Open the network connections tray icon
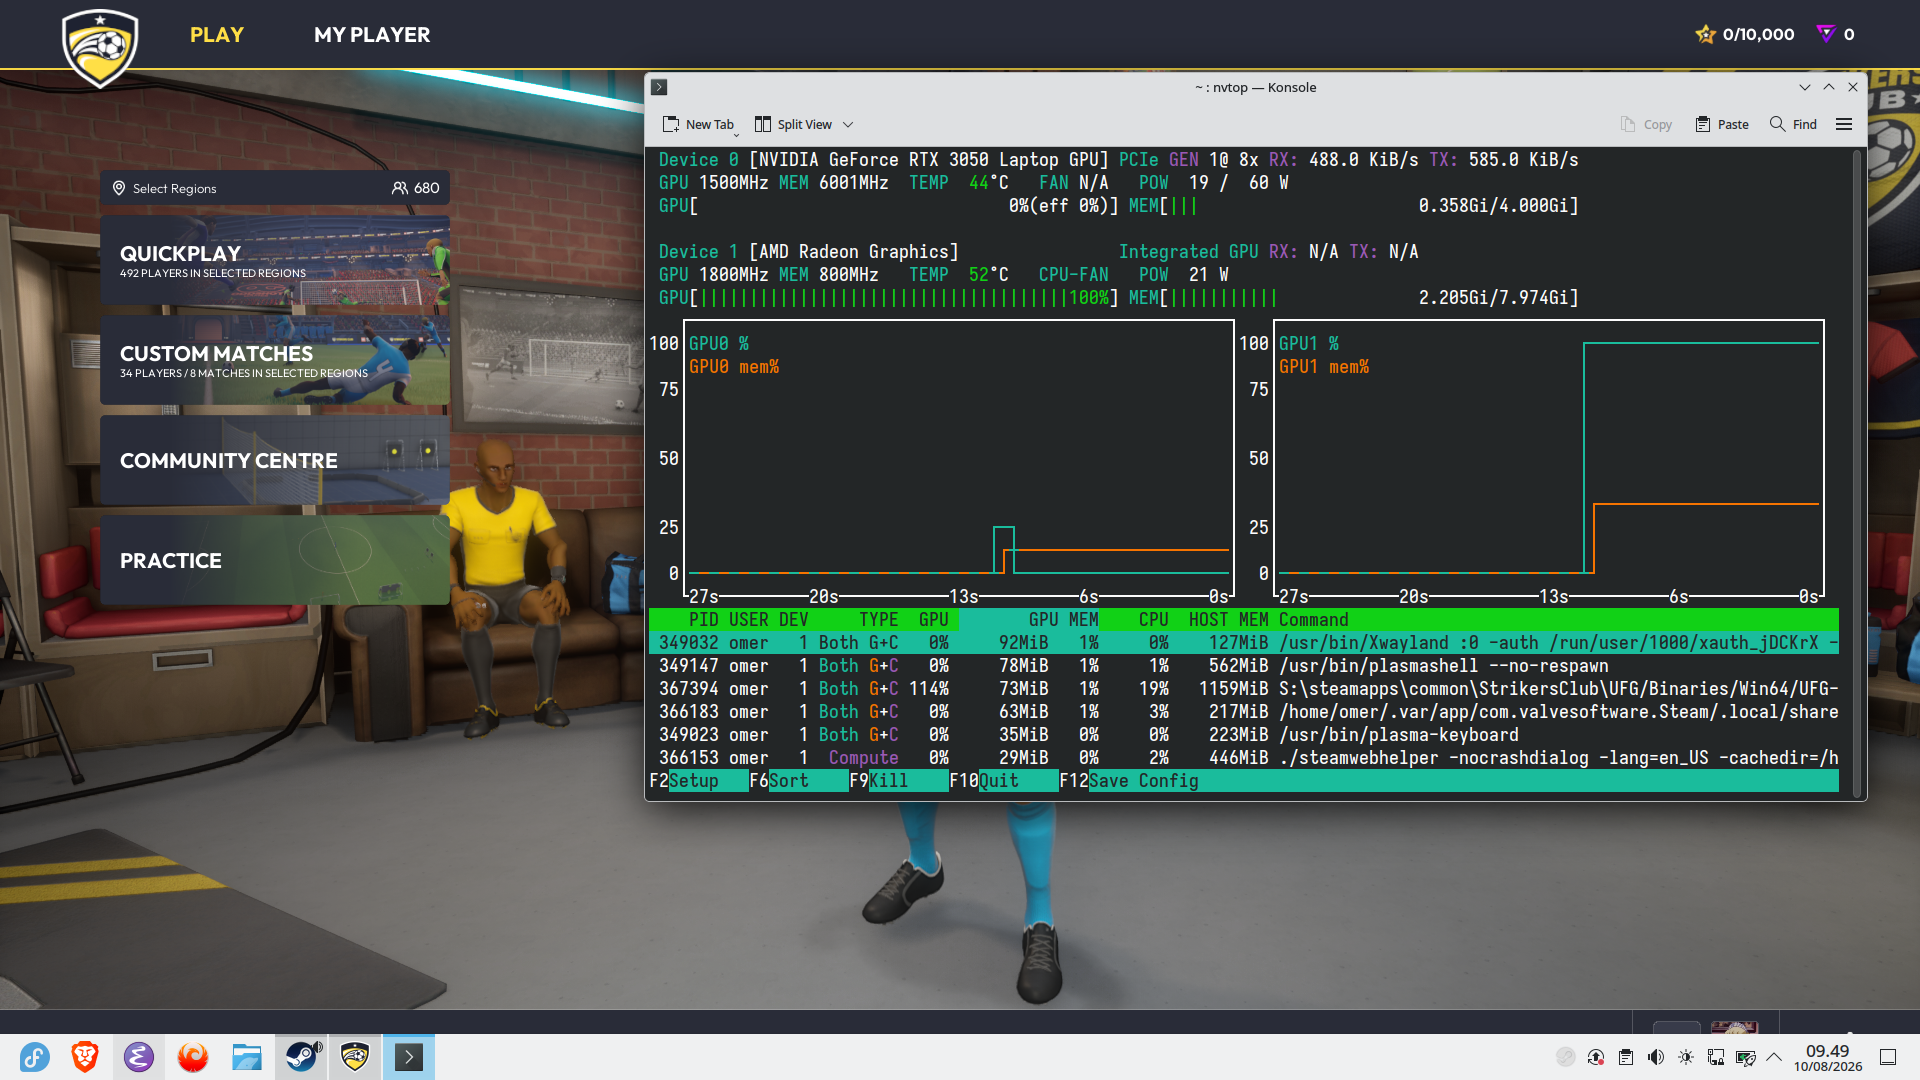Image resolution: width=1920 pixels, height=1080 pixels. pyautogui.click(x=1716, y=1057)
